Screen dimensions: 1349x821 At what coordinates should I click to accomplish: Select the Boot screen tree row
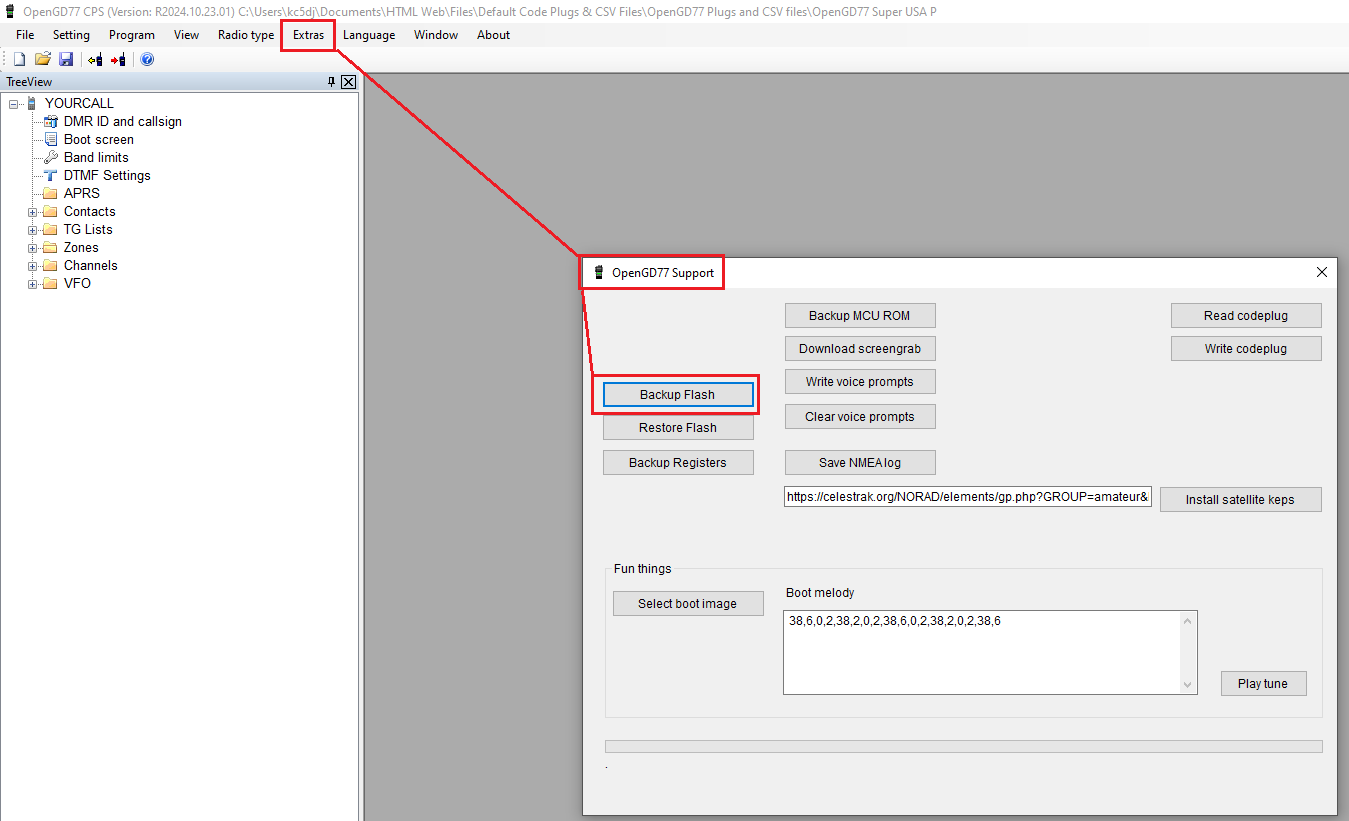pos(98,139)
